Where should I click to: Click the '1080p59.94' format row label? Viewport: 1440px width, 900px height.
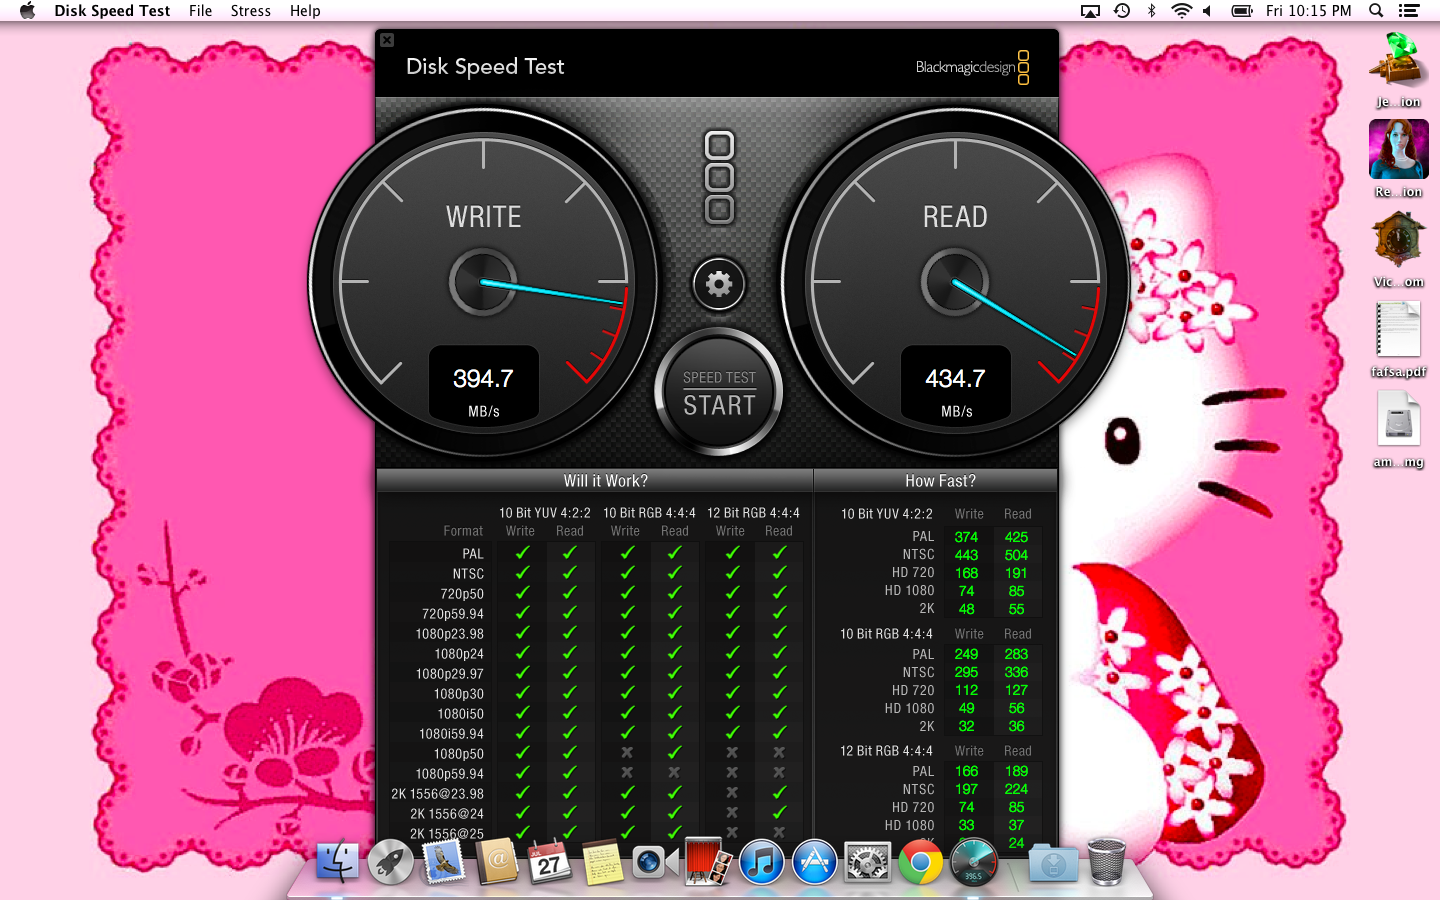click(x=450, y=774)
